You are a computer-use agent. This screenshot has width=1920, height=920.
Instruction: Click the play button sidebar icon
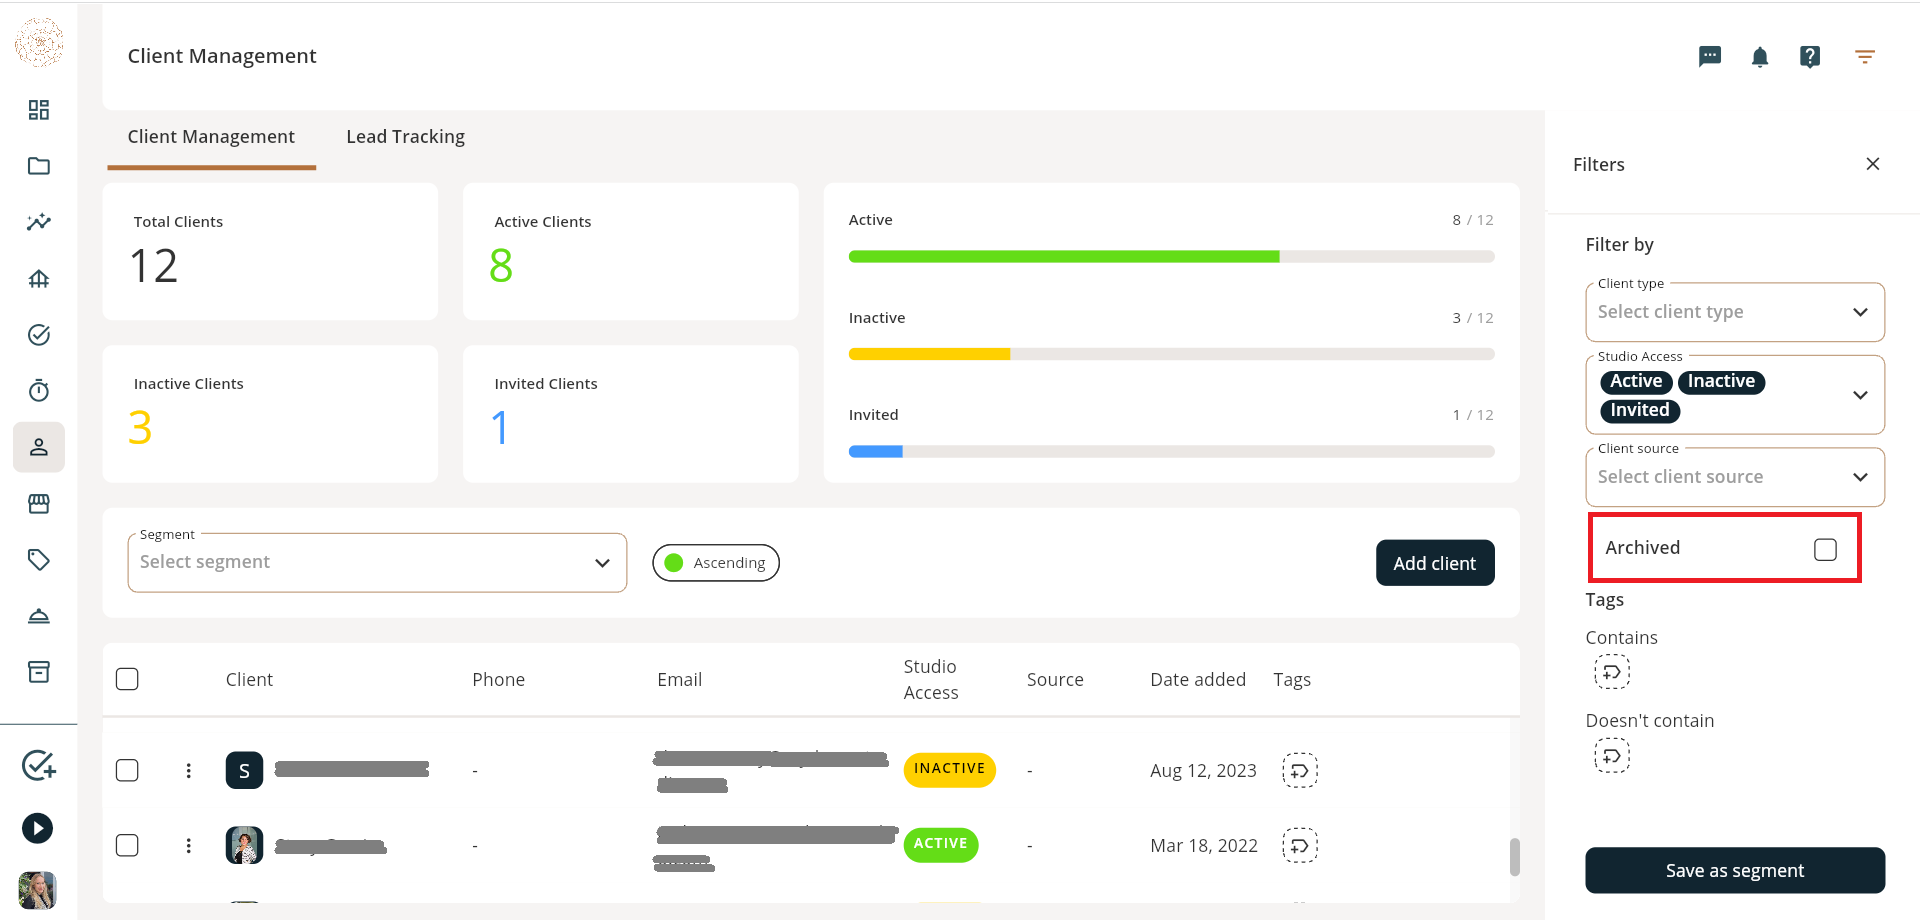38,828
